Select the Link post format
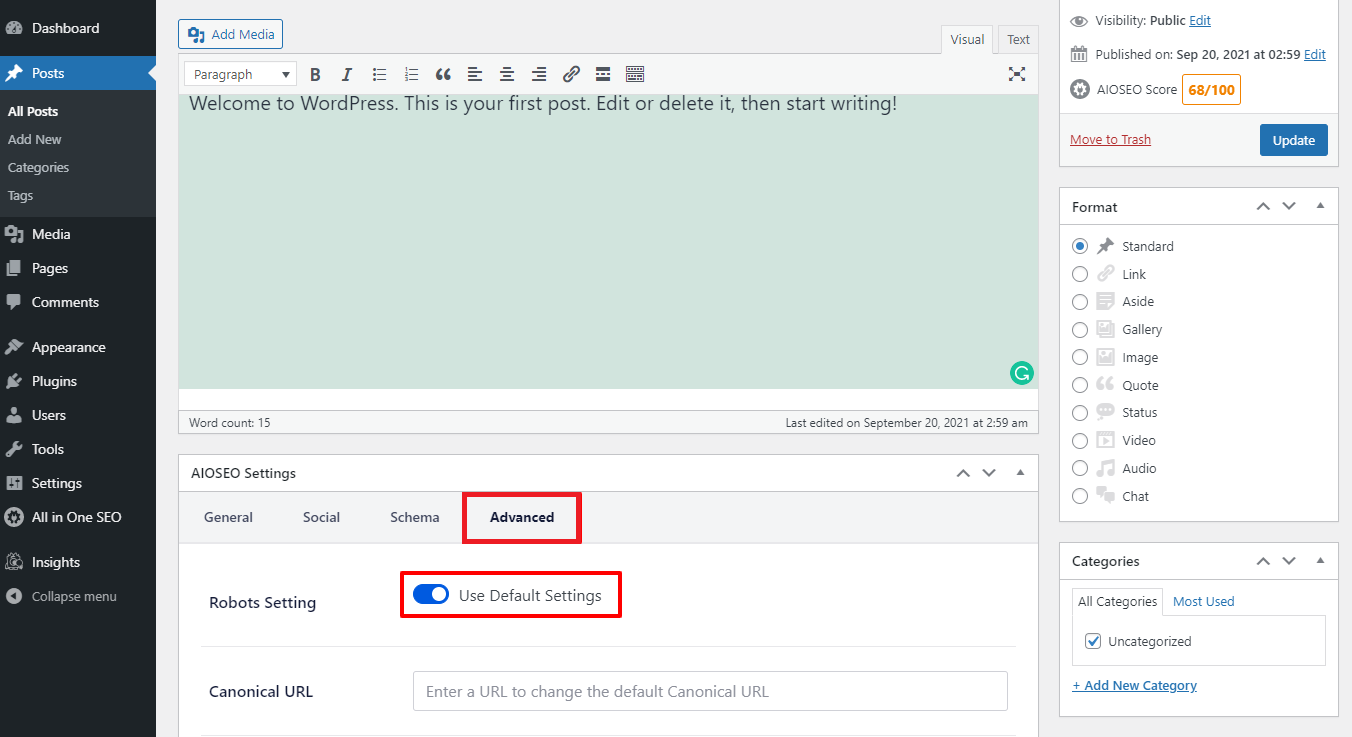The height and width of the screenshot is (737, 1352). click(x=1080, y=274)
